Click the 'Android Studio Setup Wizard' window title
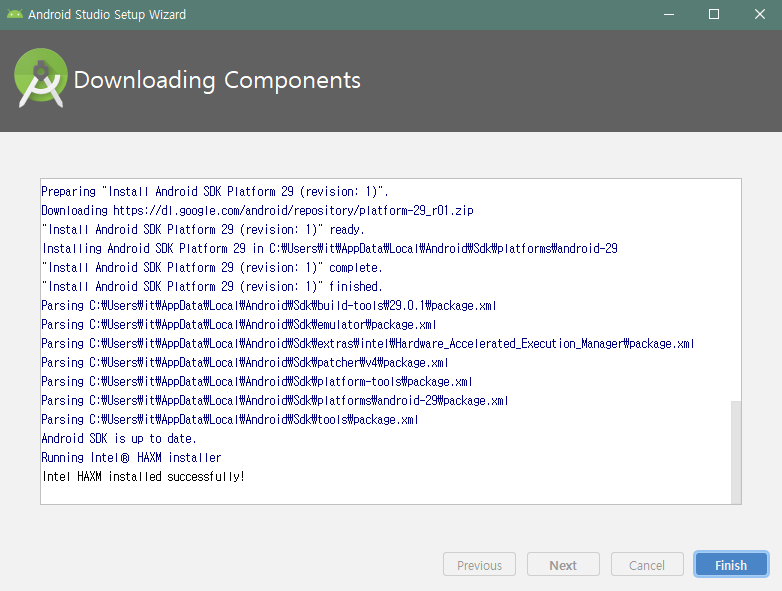Image resolution: width=782 pixels, height=591 pixels. click(107, 14)
